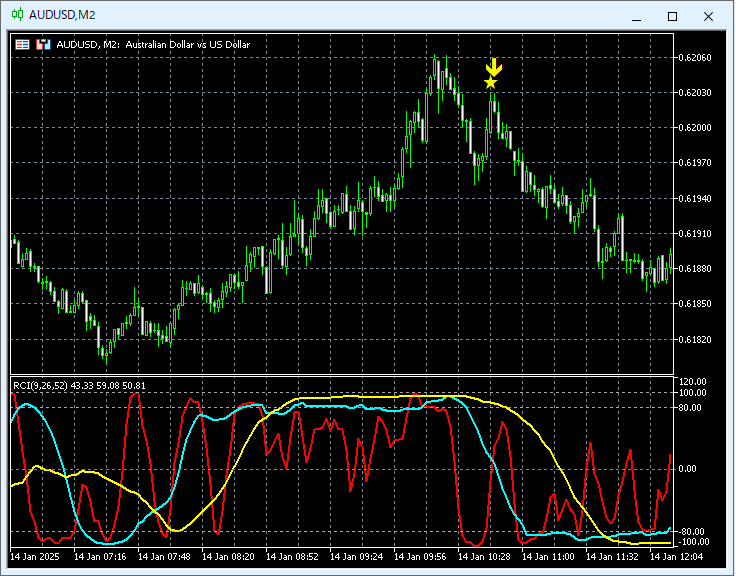
Task: Select the yellow star marker on chart
Action: (x=491, y=83)
